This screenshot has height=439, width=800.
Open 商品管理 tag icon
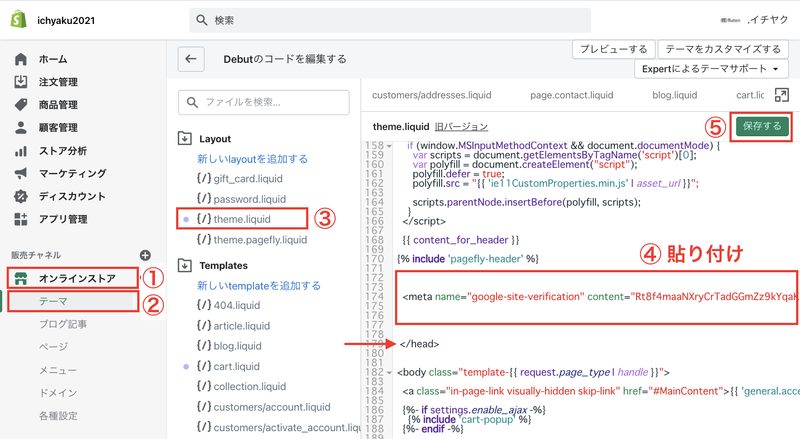pyautogui.click(x=21, y=105)
